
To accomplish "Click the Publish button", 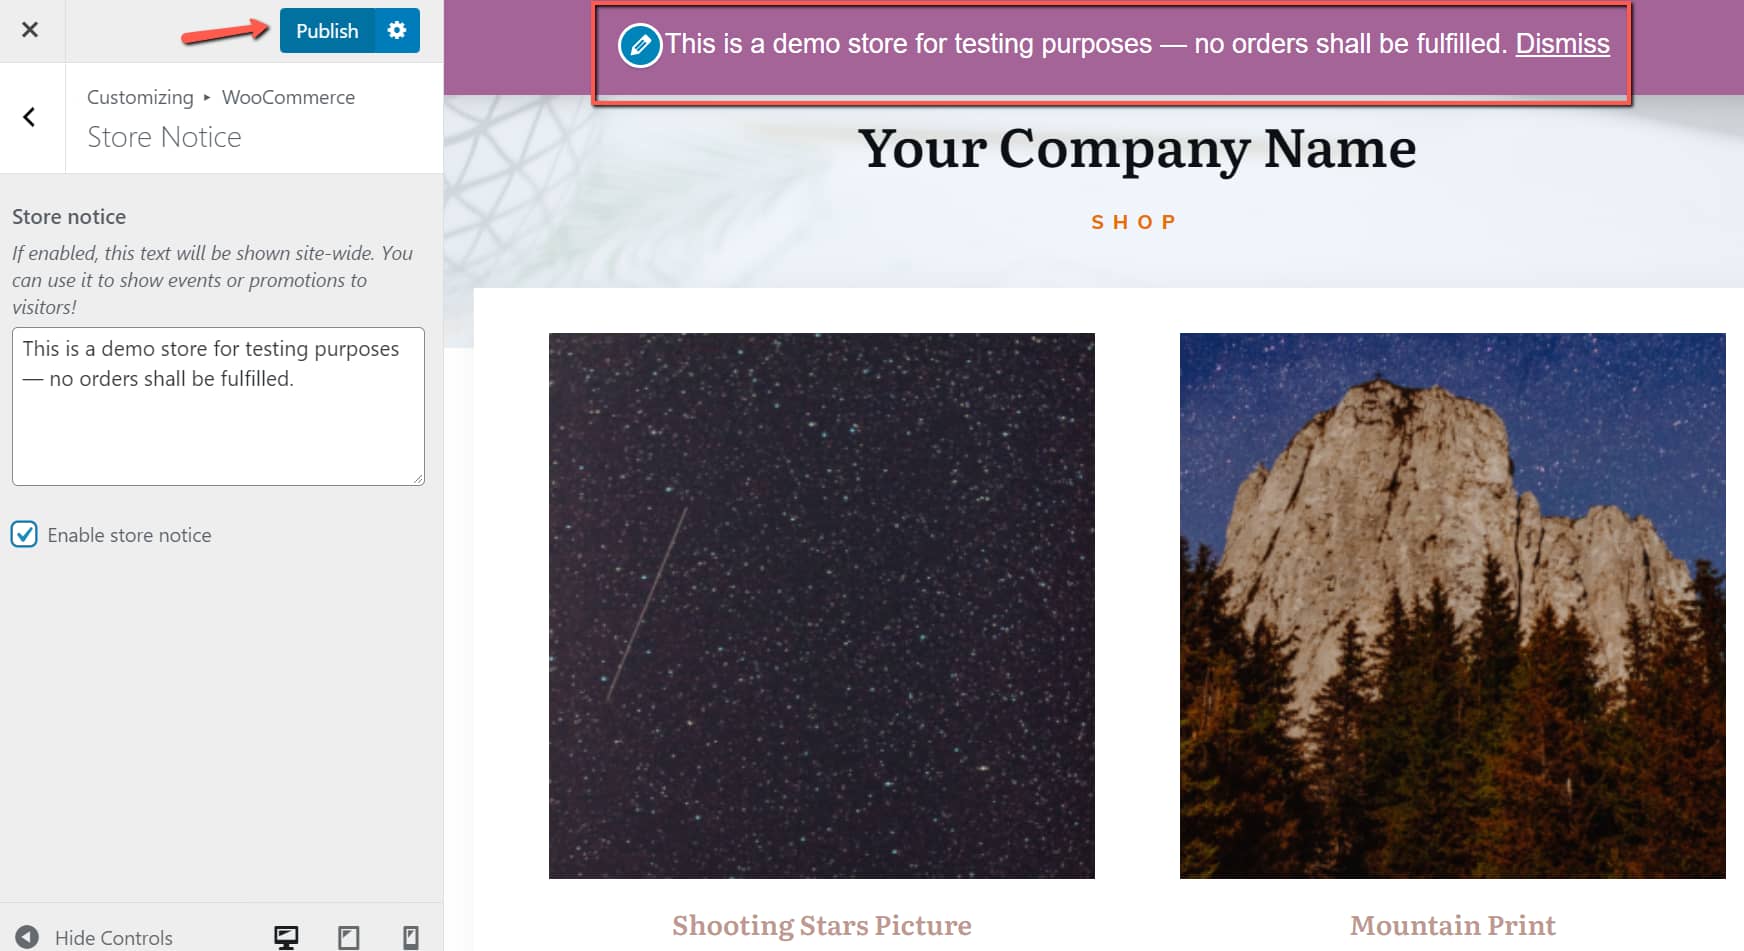I will (327, 30).
